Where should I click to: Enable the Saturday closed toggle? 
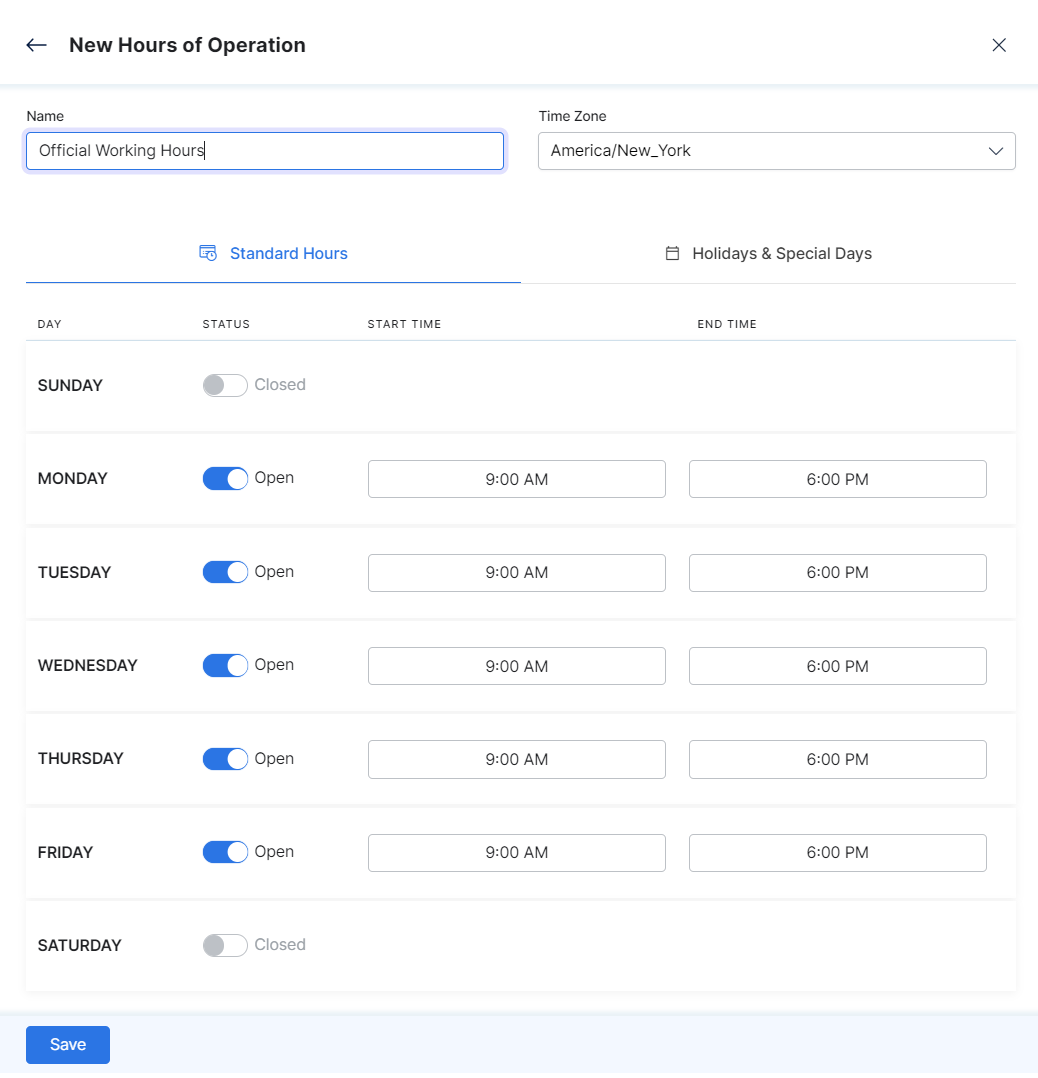[x=224, y=945]
